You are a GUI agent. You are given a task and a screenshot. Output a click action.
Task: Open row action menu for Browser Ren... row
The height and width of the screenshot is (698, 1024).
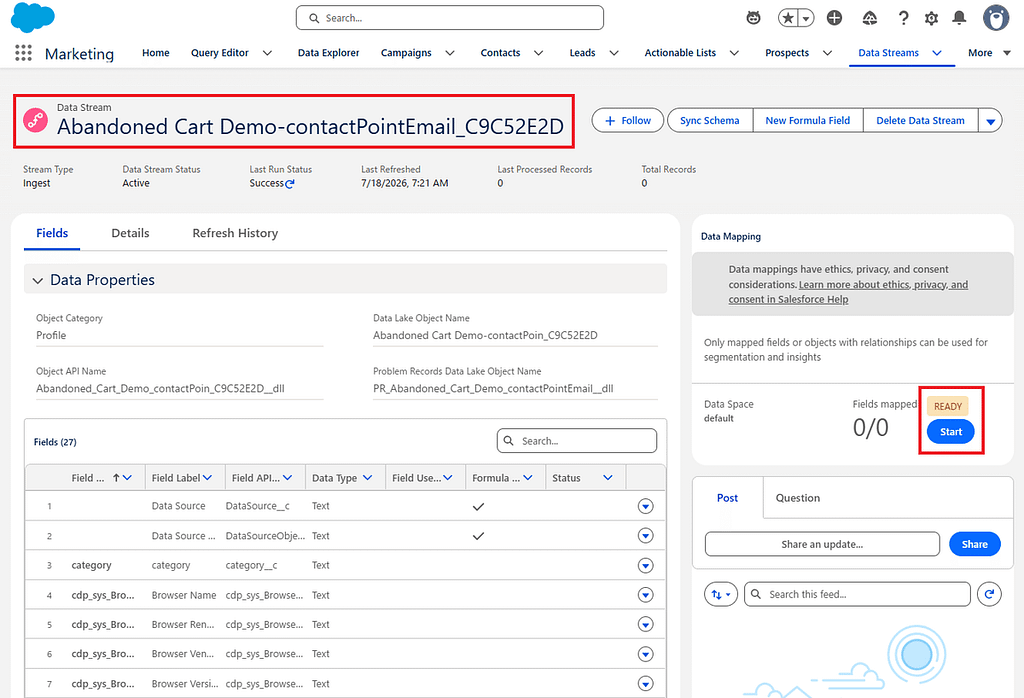(645, 624)
